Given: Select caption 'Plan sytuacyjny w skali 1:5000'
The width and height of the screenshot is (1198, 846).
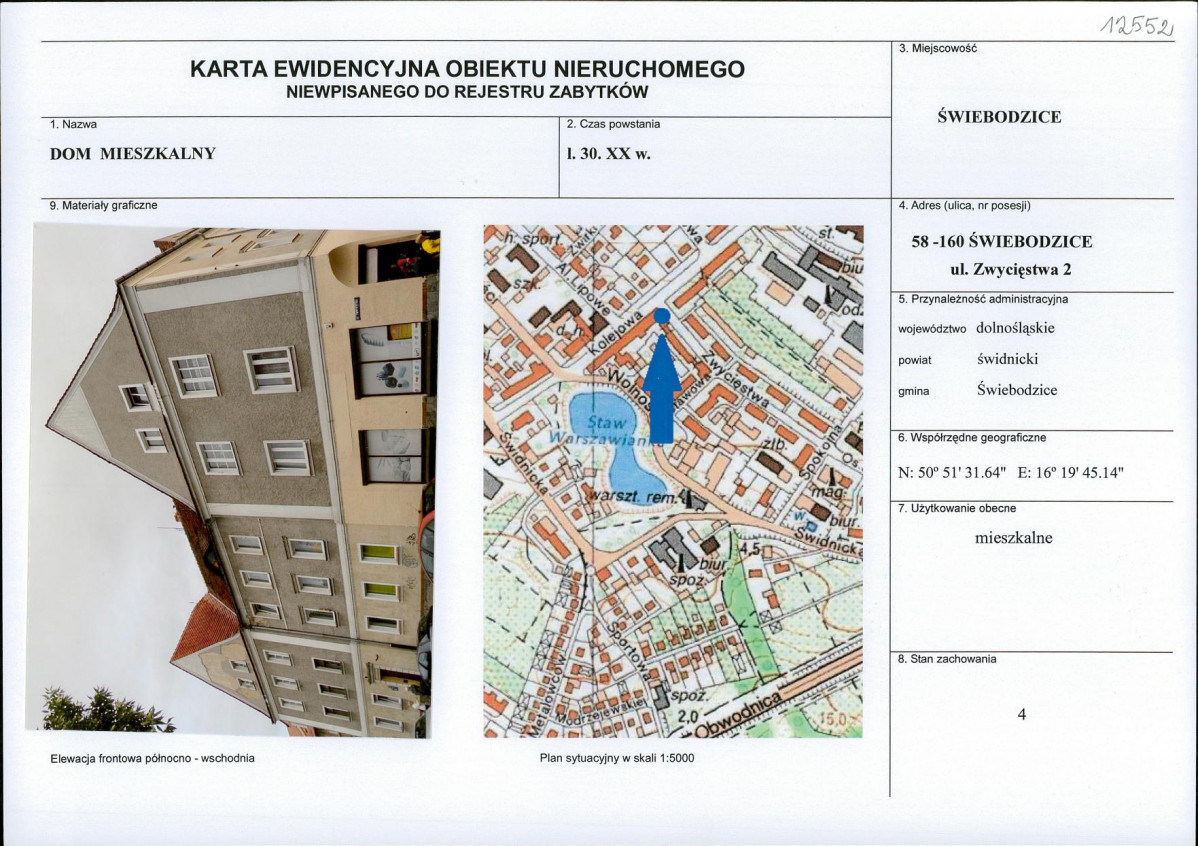Looking at the screenshot, I should click(617, 758).
